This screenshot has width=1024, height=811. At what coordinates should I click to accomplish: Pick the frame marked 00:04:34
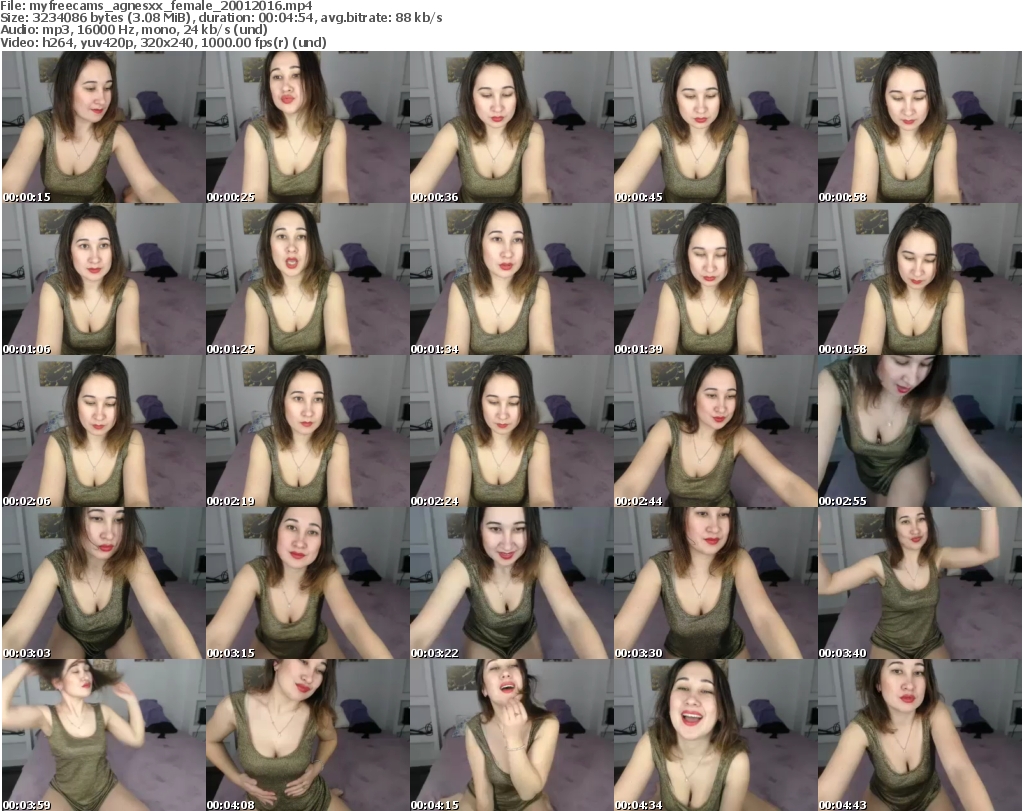tap(715, 735)
